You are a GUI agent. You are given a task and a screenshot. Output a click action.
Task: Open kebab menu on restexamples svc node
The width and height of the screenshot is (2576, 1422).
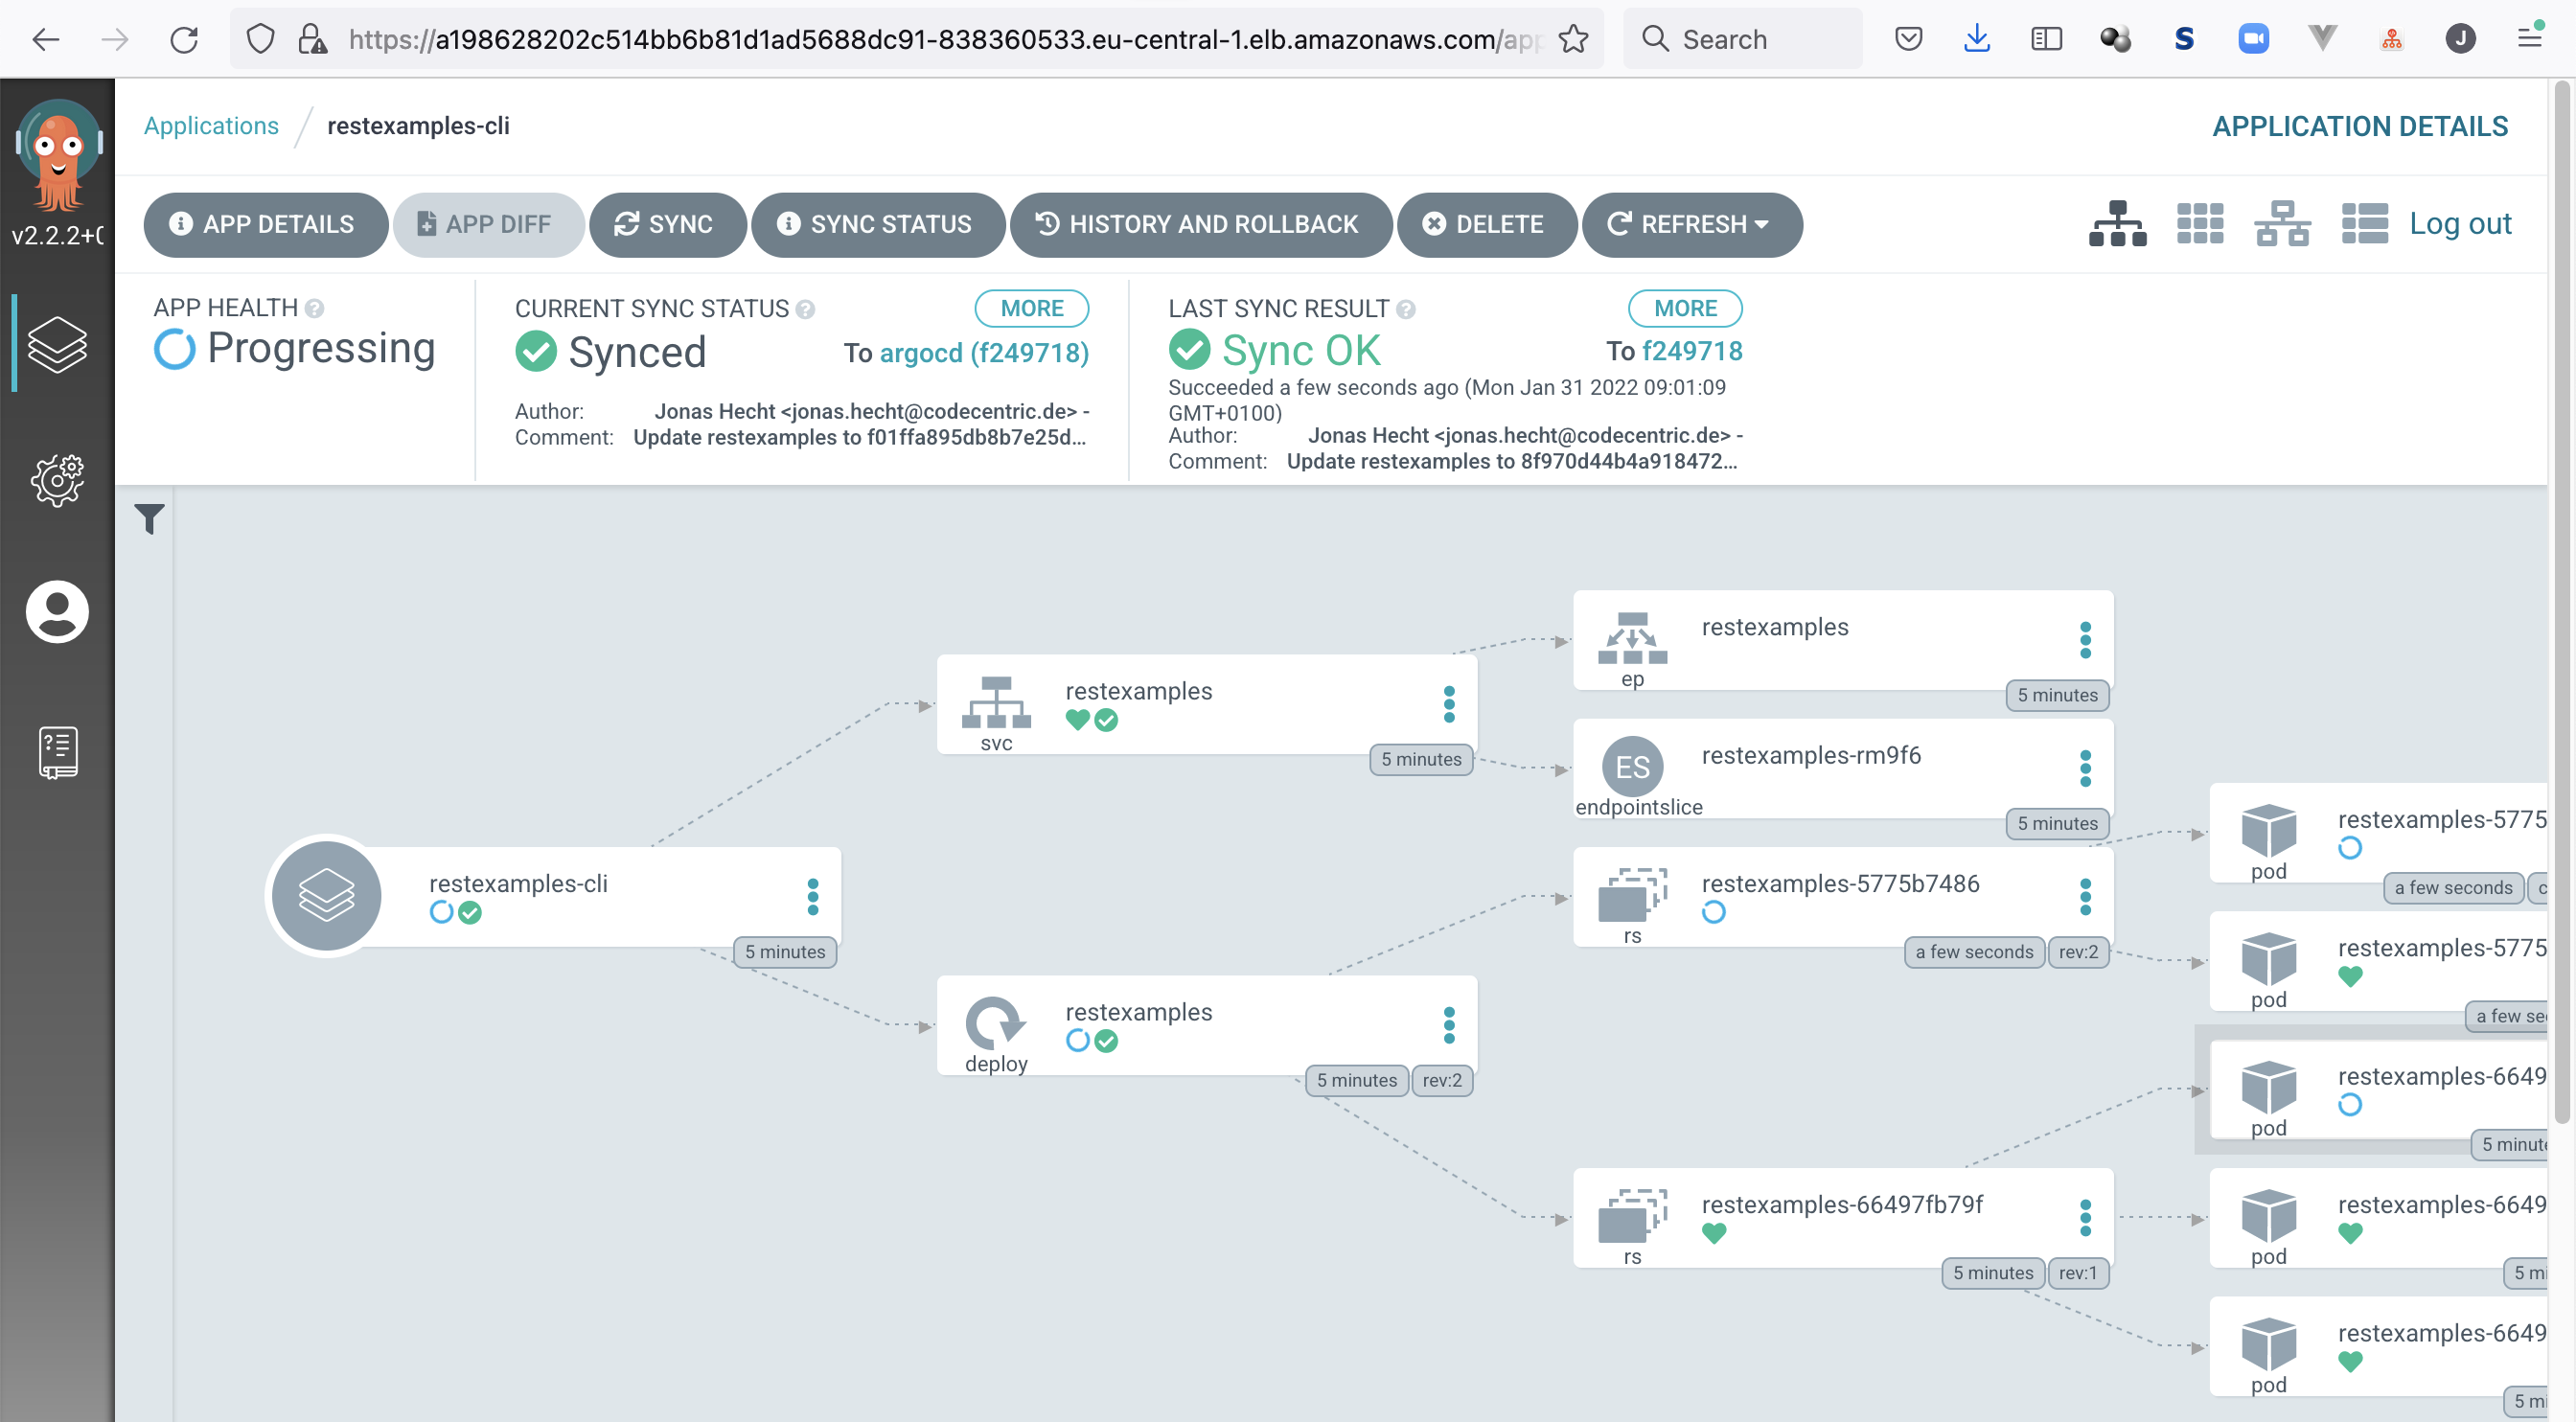1449,704
